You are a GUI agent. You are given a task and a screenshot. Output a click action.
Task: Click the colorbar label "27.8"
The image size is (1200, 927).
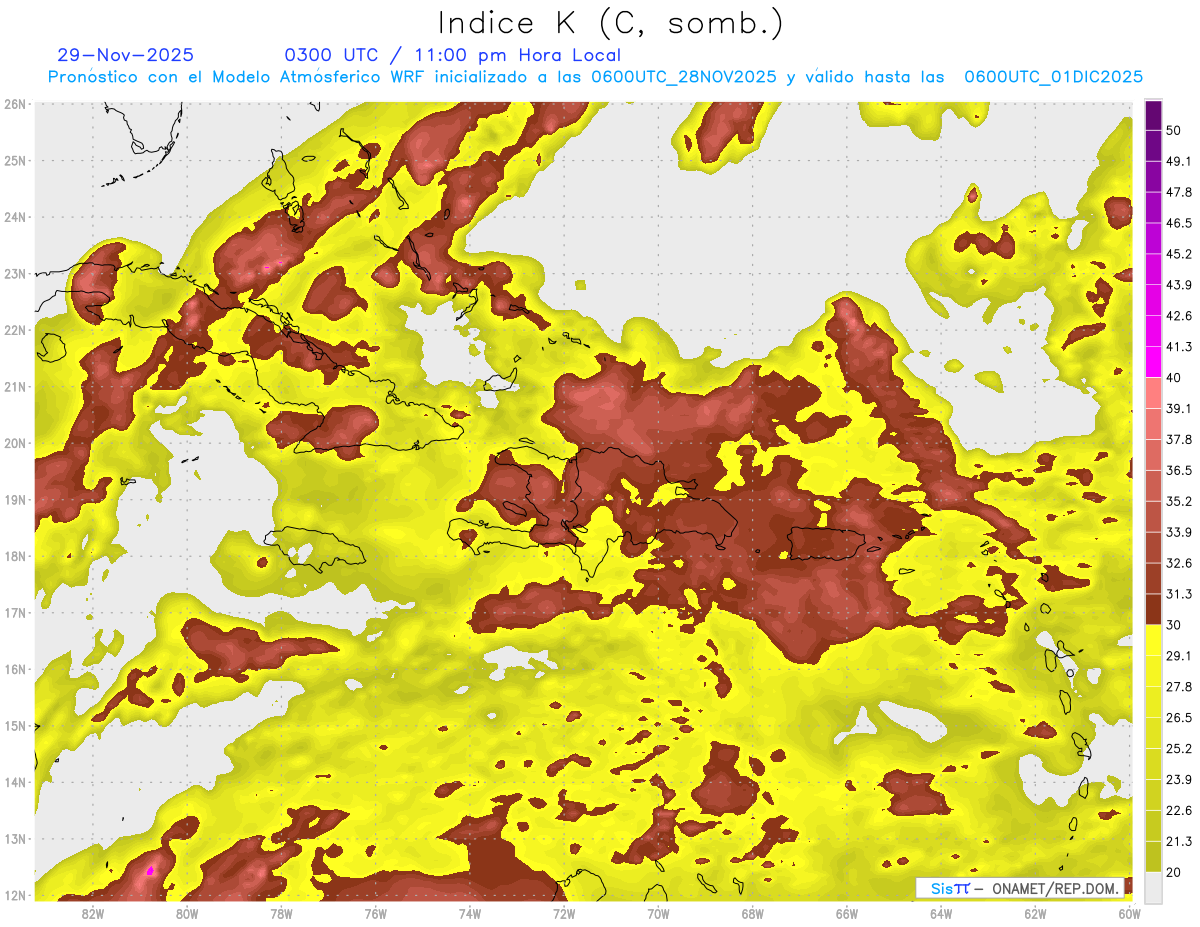(1179, 687)
